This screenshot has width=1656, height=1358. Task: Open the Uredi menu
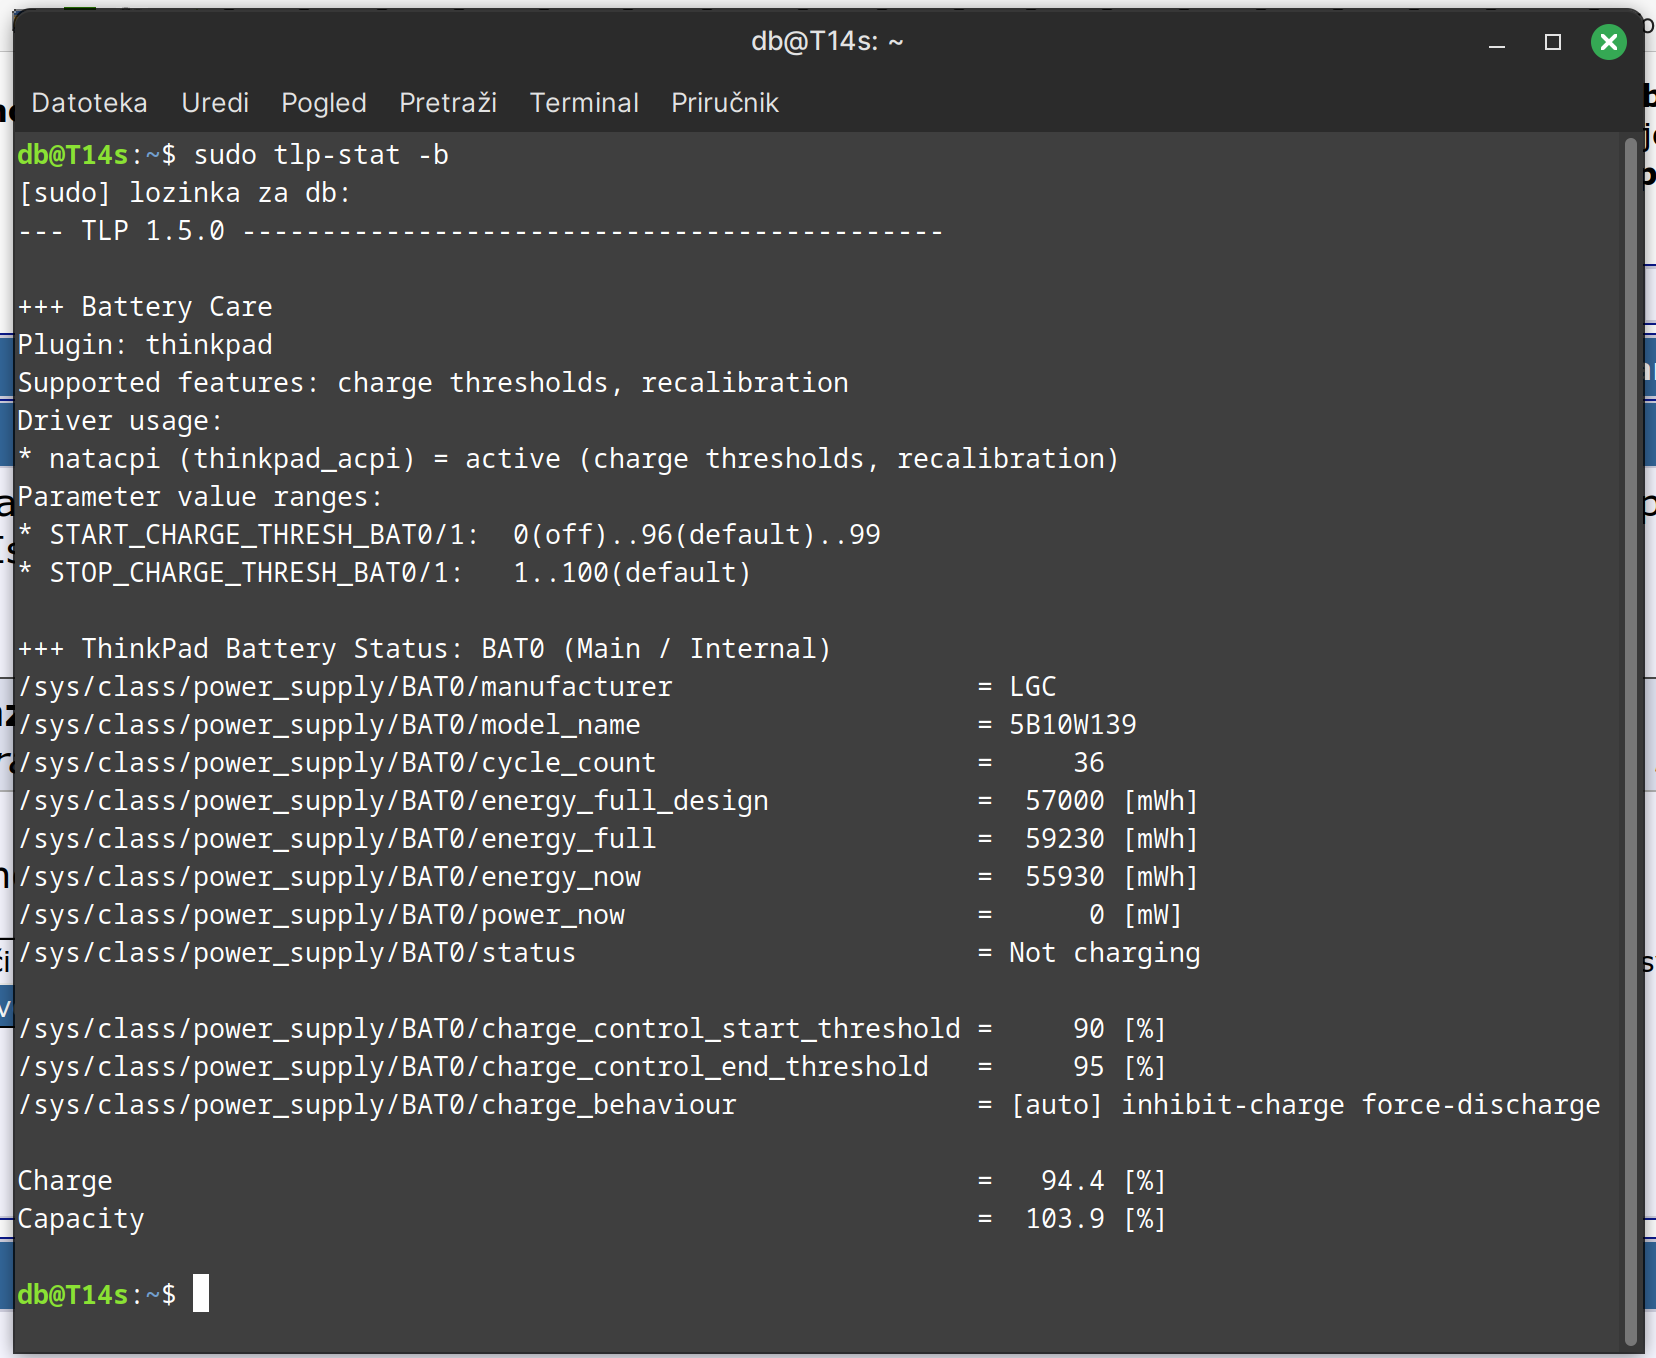(x=215, y=103)
